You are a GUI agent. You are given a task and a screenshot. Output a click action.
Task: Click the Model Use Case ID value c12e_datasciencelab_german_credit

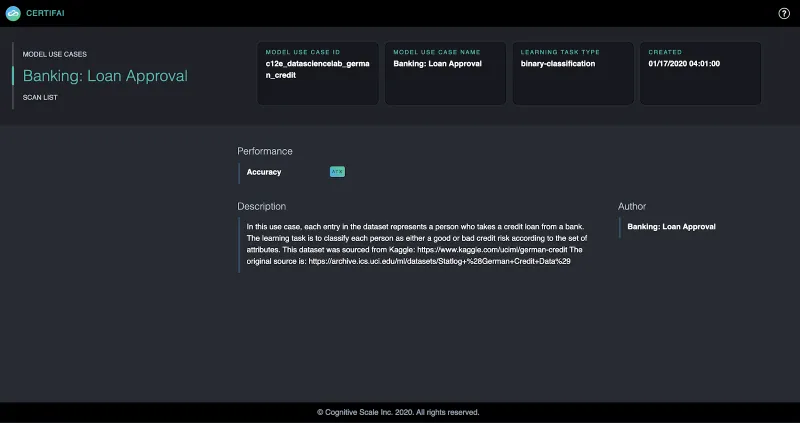[317, 69]
